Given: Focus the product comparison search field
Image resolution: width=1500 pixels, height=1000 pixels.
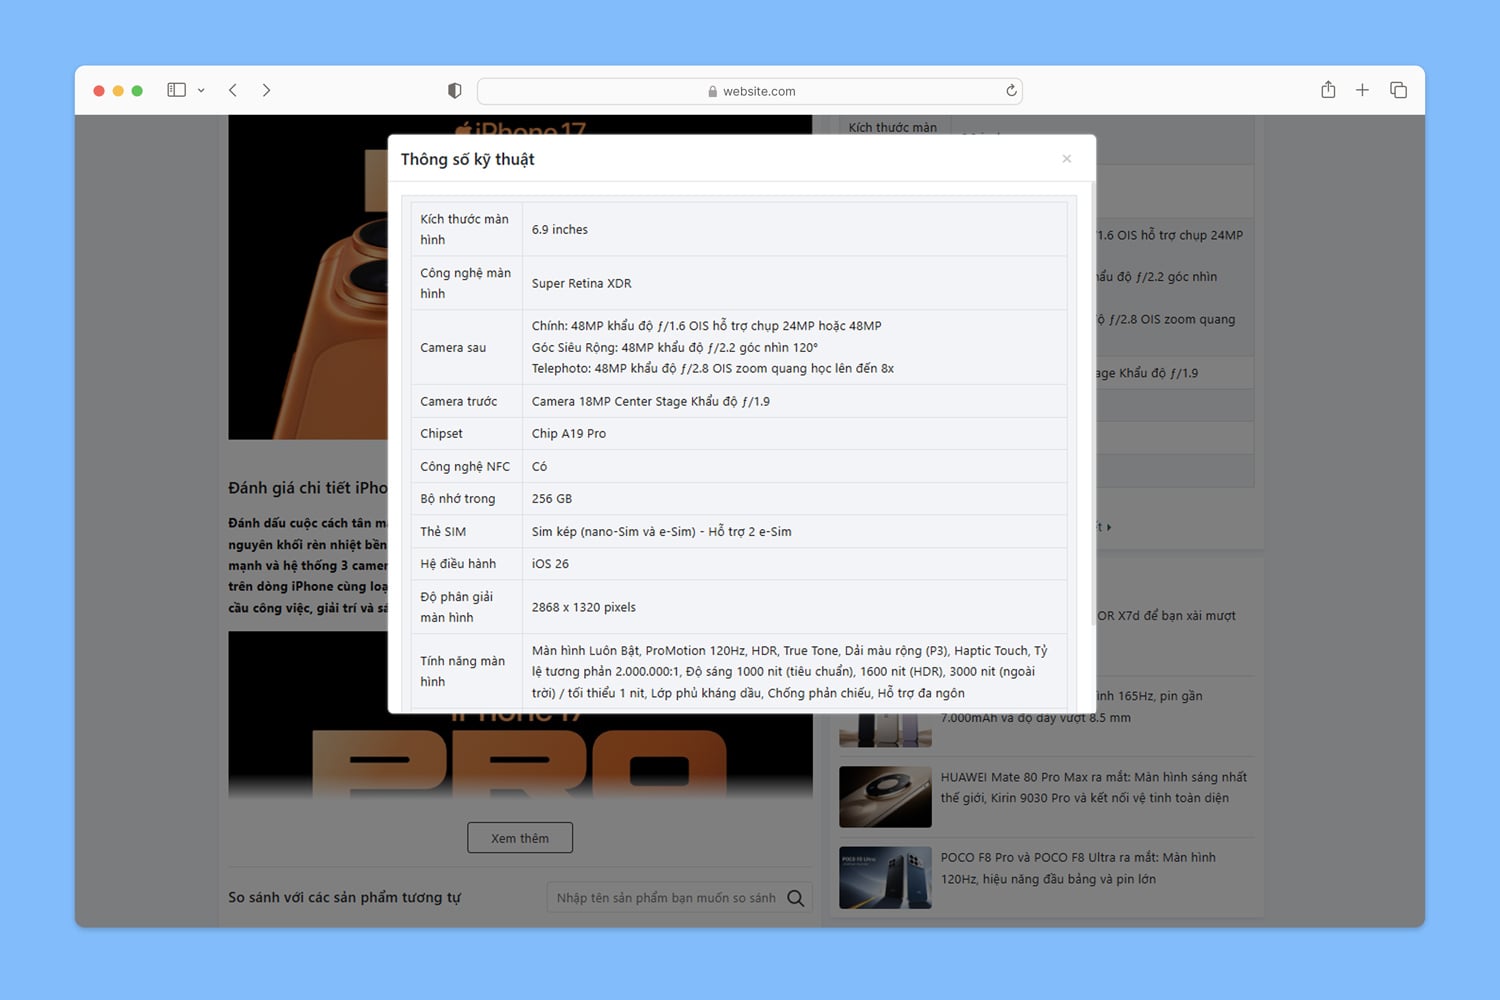Looking at the screenshot, I should pyautogui.click(x=666, y=898).
